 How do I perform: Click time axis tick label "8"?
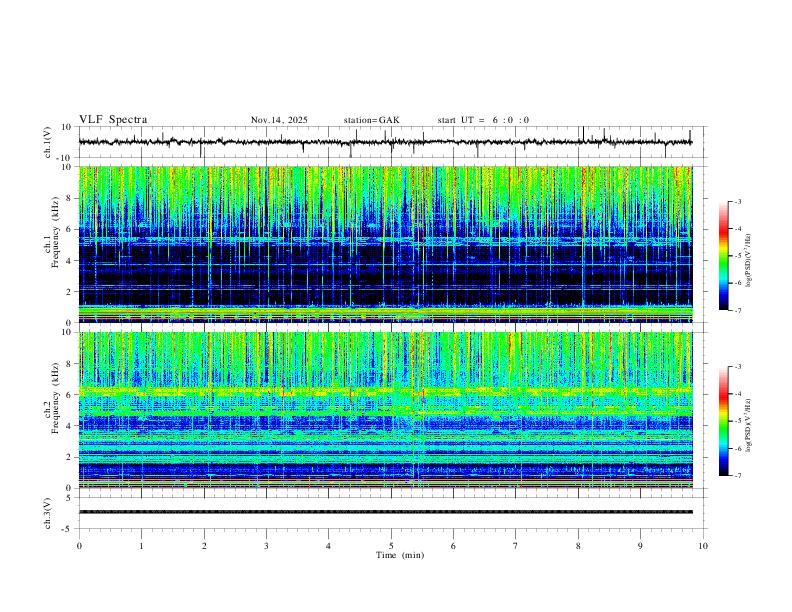pos(578,546)
